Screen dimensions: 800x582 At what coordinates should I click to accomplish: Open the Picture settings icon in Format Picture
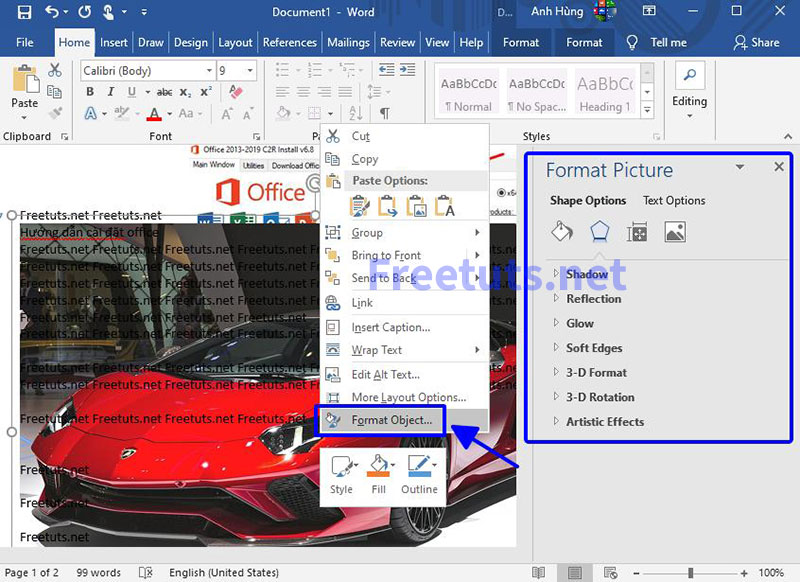tap(675, 231)
